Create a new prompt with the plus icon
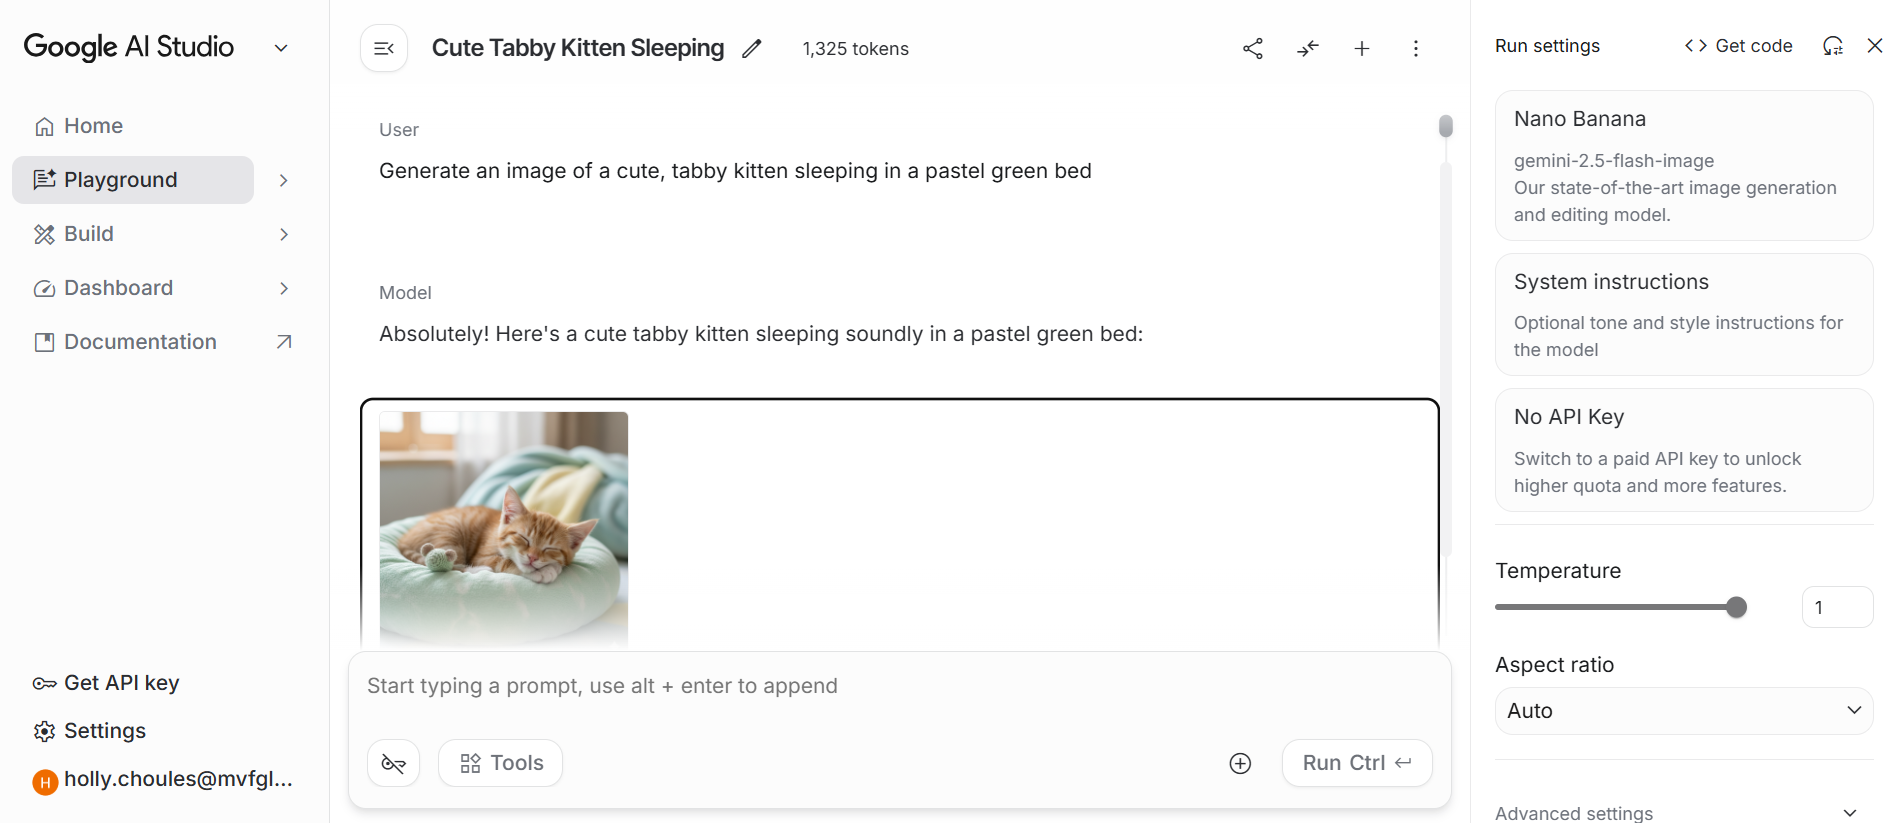The image size is (1900, 823). pos(1361,47)
